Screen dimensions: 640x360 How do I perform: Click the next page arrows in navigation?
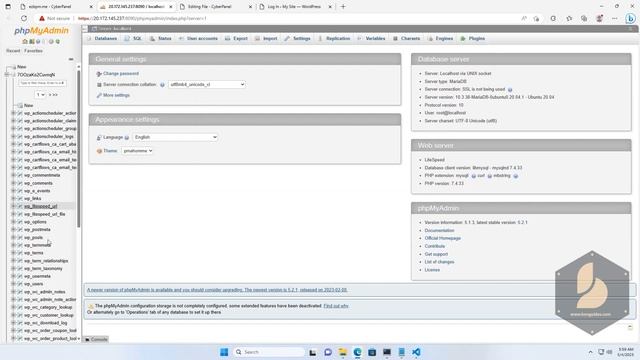pos(53,95)
